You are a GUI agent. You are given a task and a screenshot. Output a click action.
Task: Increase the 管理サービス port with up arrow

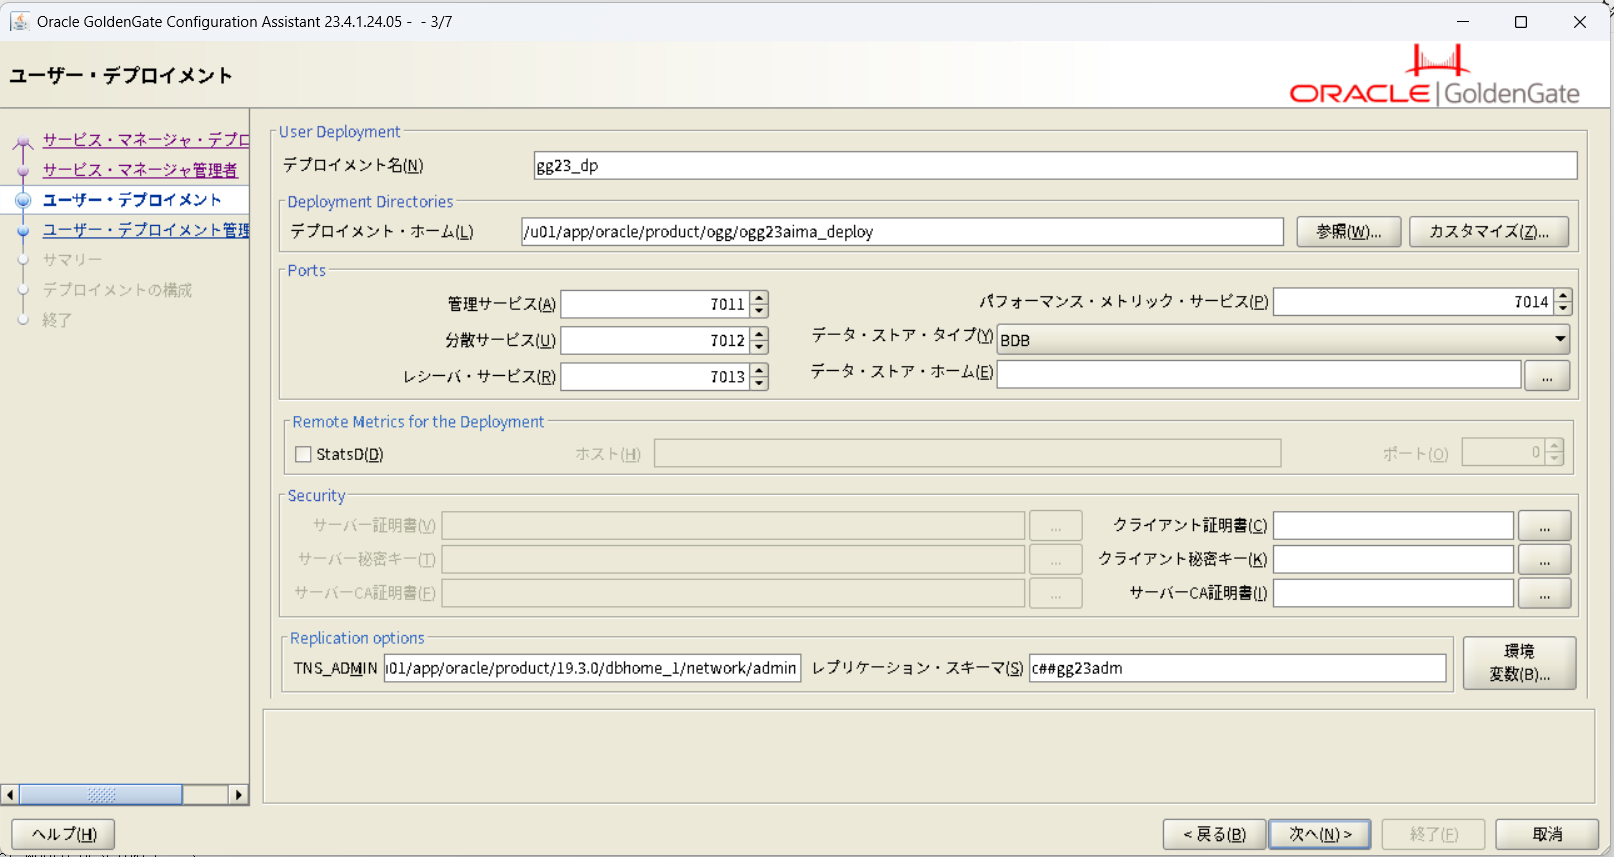759,297
